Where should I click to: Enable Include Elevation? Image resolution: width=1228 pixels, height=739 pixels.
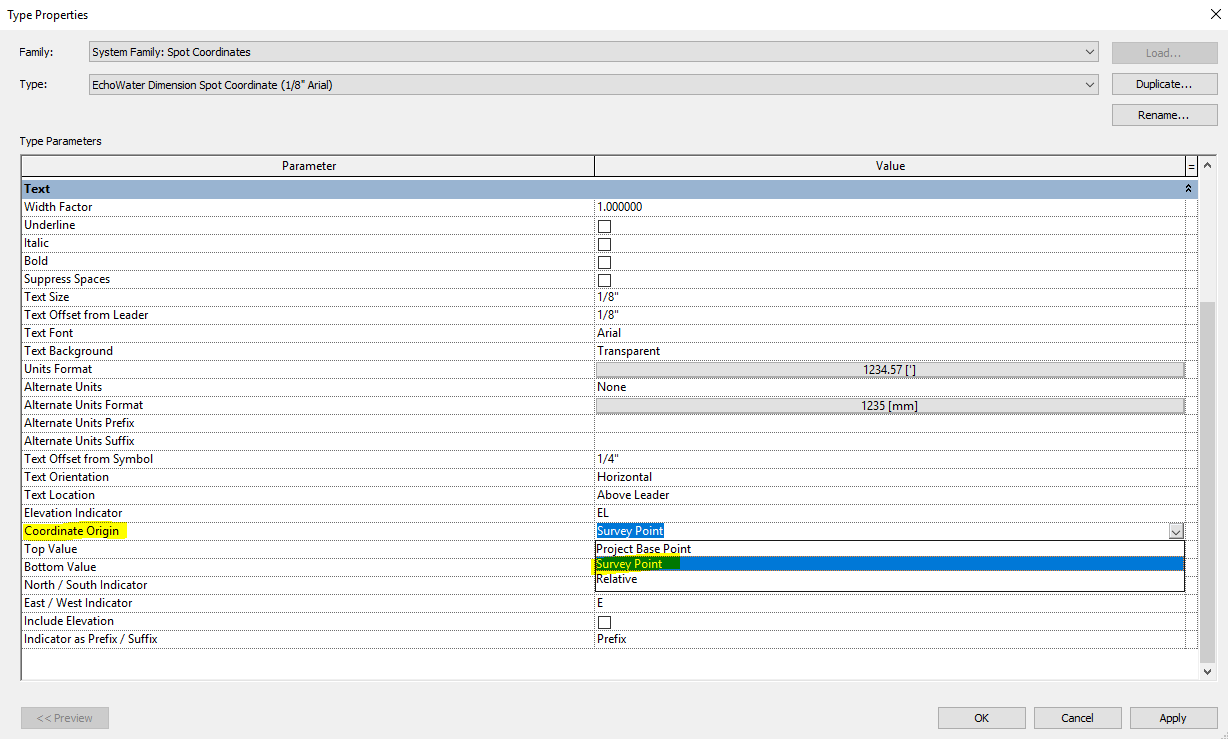pyautogui.click(x=604, y=621)
